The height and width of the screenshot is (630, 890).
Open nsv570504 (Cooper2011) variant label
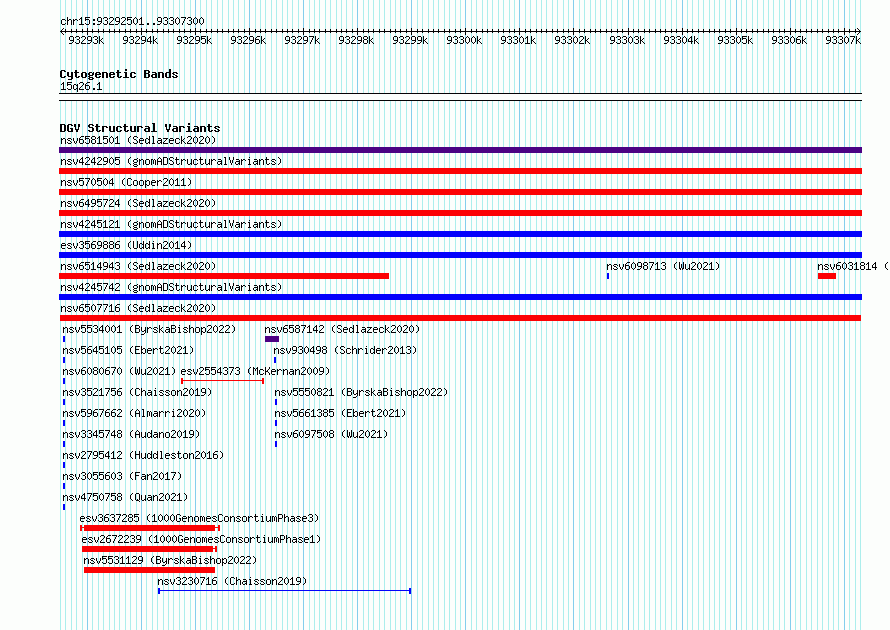click(127, 182)
